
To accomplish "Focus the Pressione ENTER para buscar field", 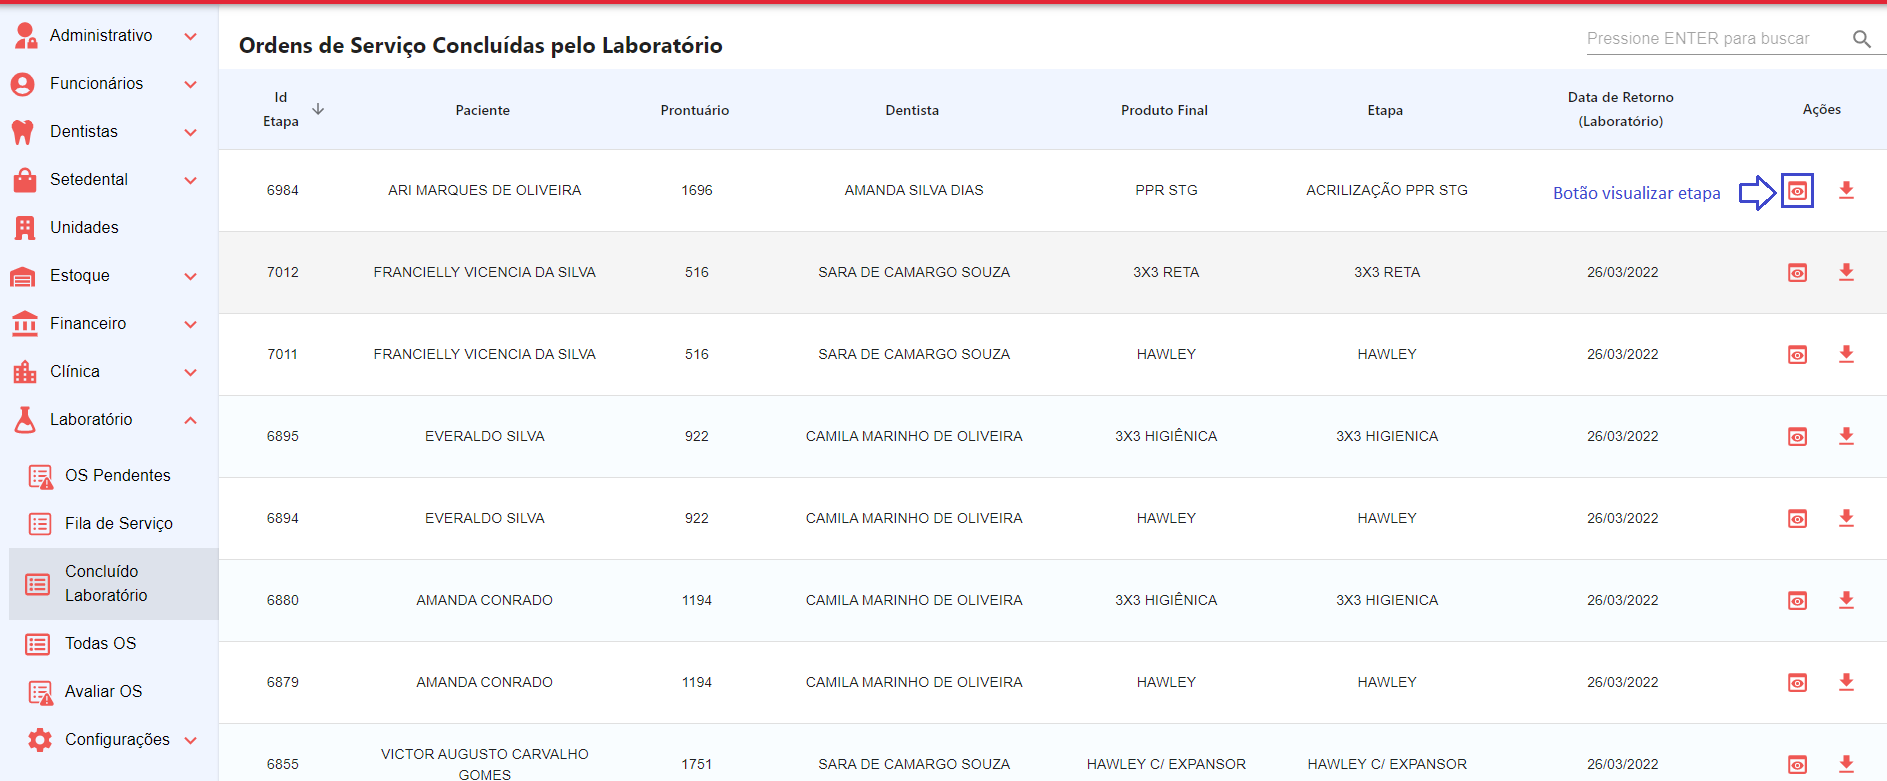I will tap(1712, 39).
